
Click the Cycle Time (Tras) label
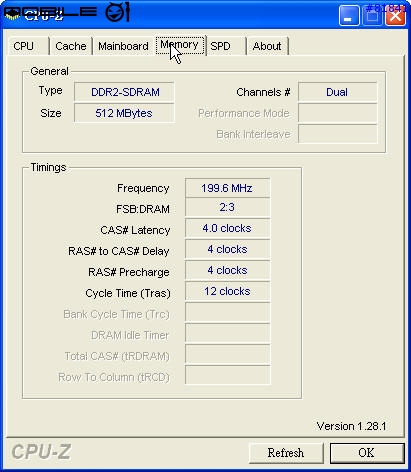pos(128,293)
